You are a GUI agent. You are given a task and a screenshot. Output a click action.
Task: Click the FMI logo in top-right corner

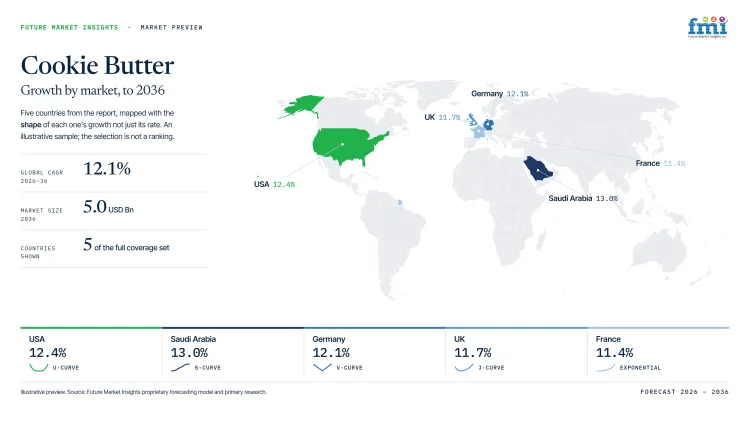coord(707,27)
